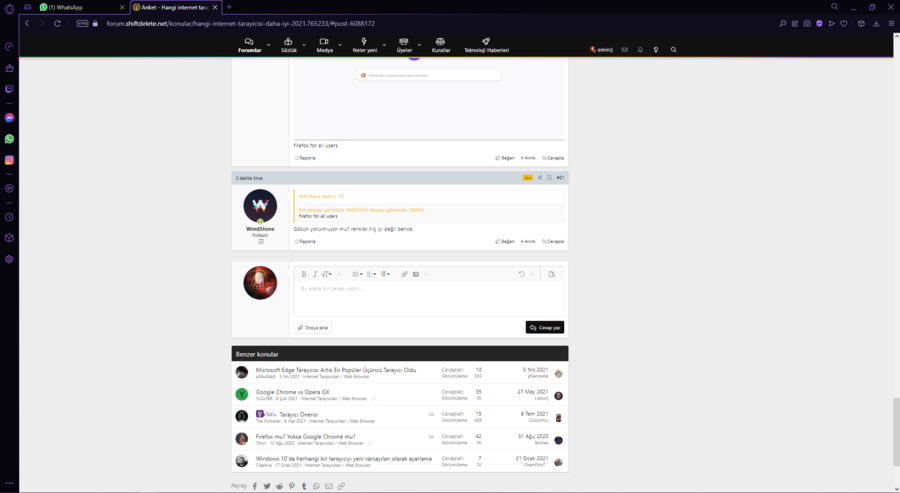Switch to the WhatsApp tab
This screenshot has width=900, height=493.
[x=82, y=7]
